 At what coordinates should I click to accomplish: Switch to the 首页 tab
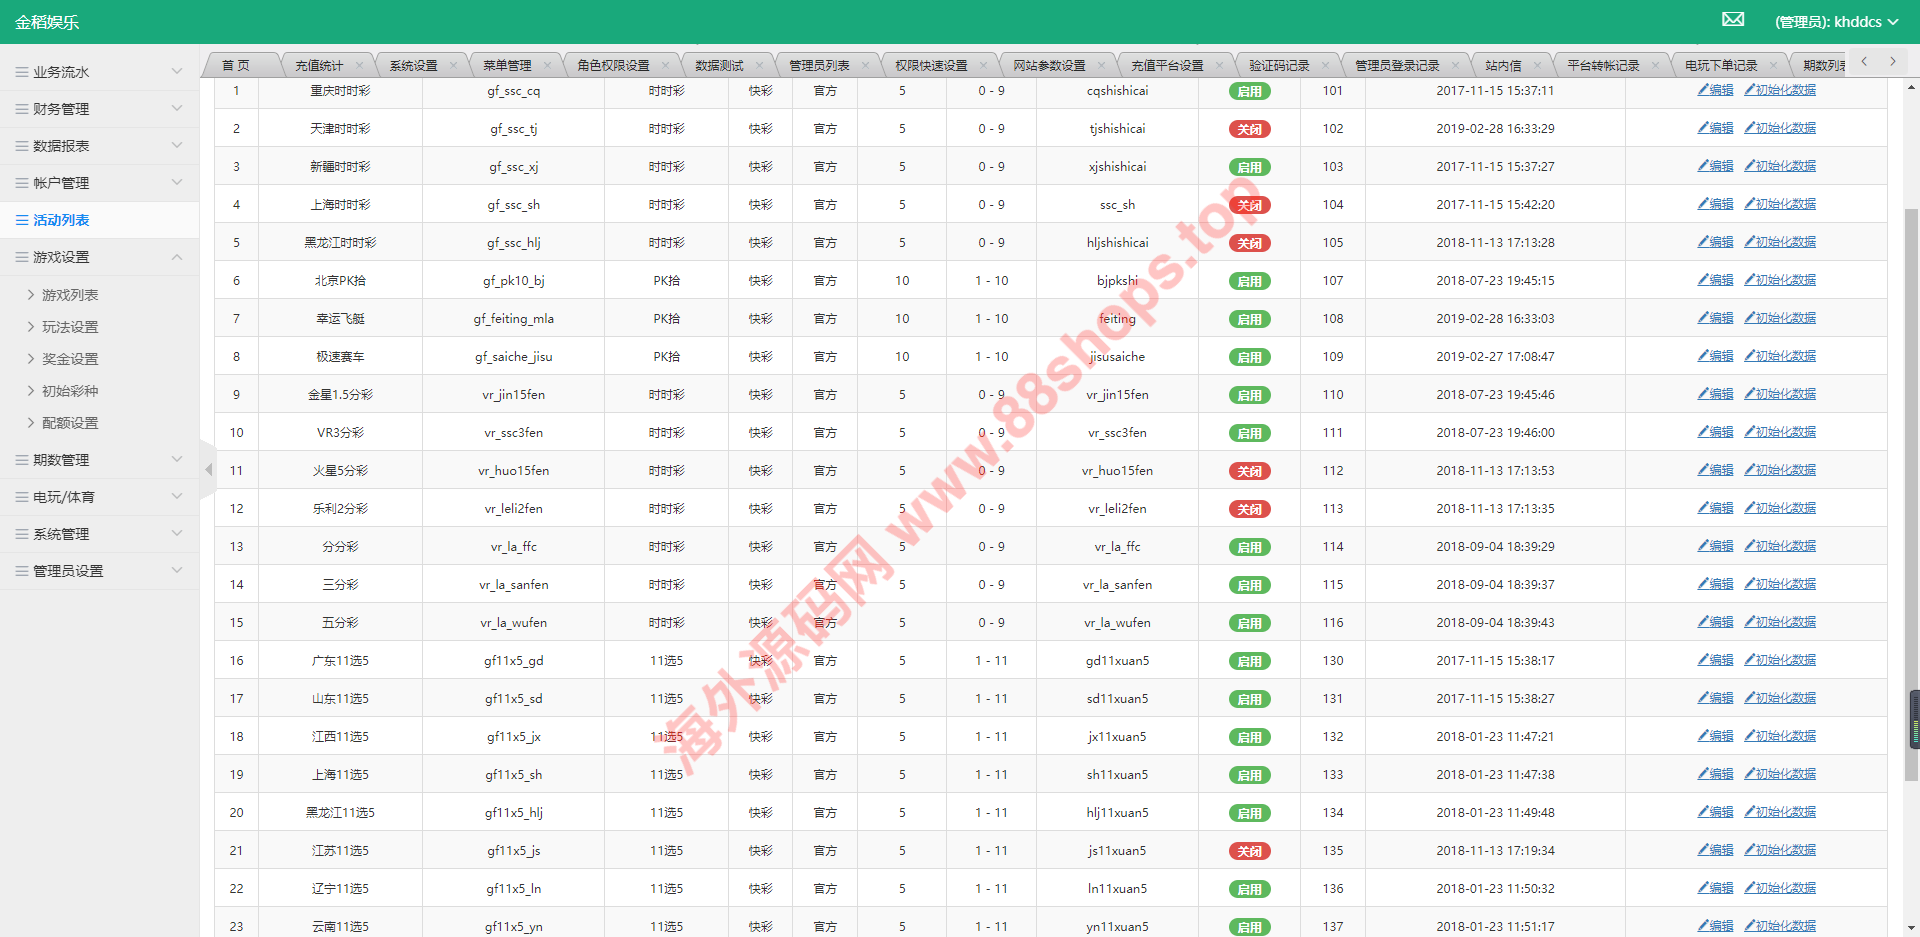click(236, 66)
